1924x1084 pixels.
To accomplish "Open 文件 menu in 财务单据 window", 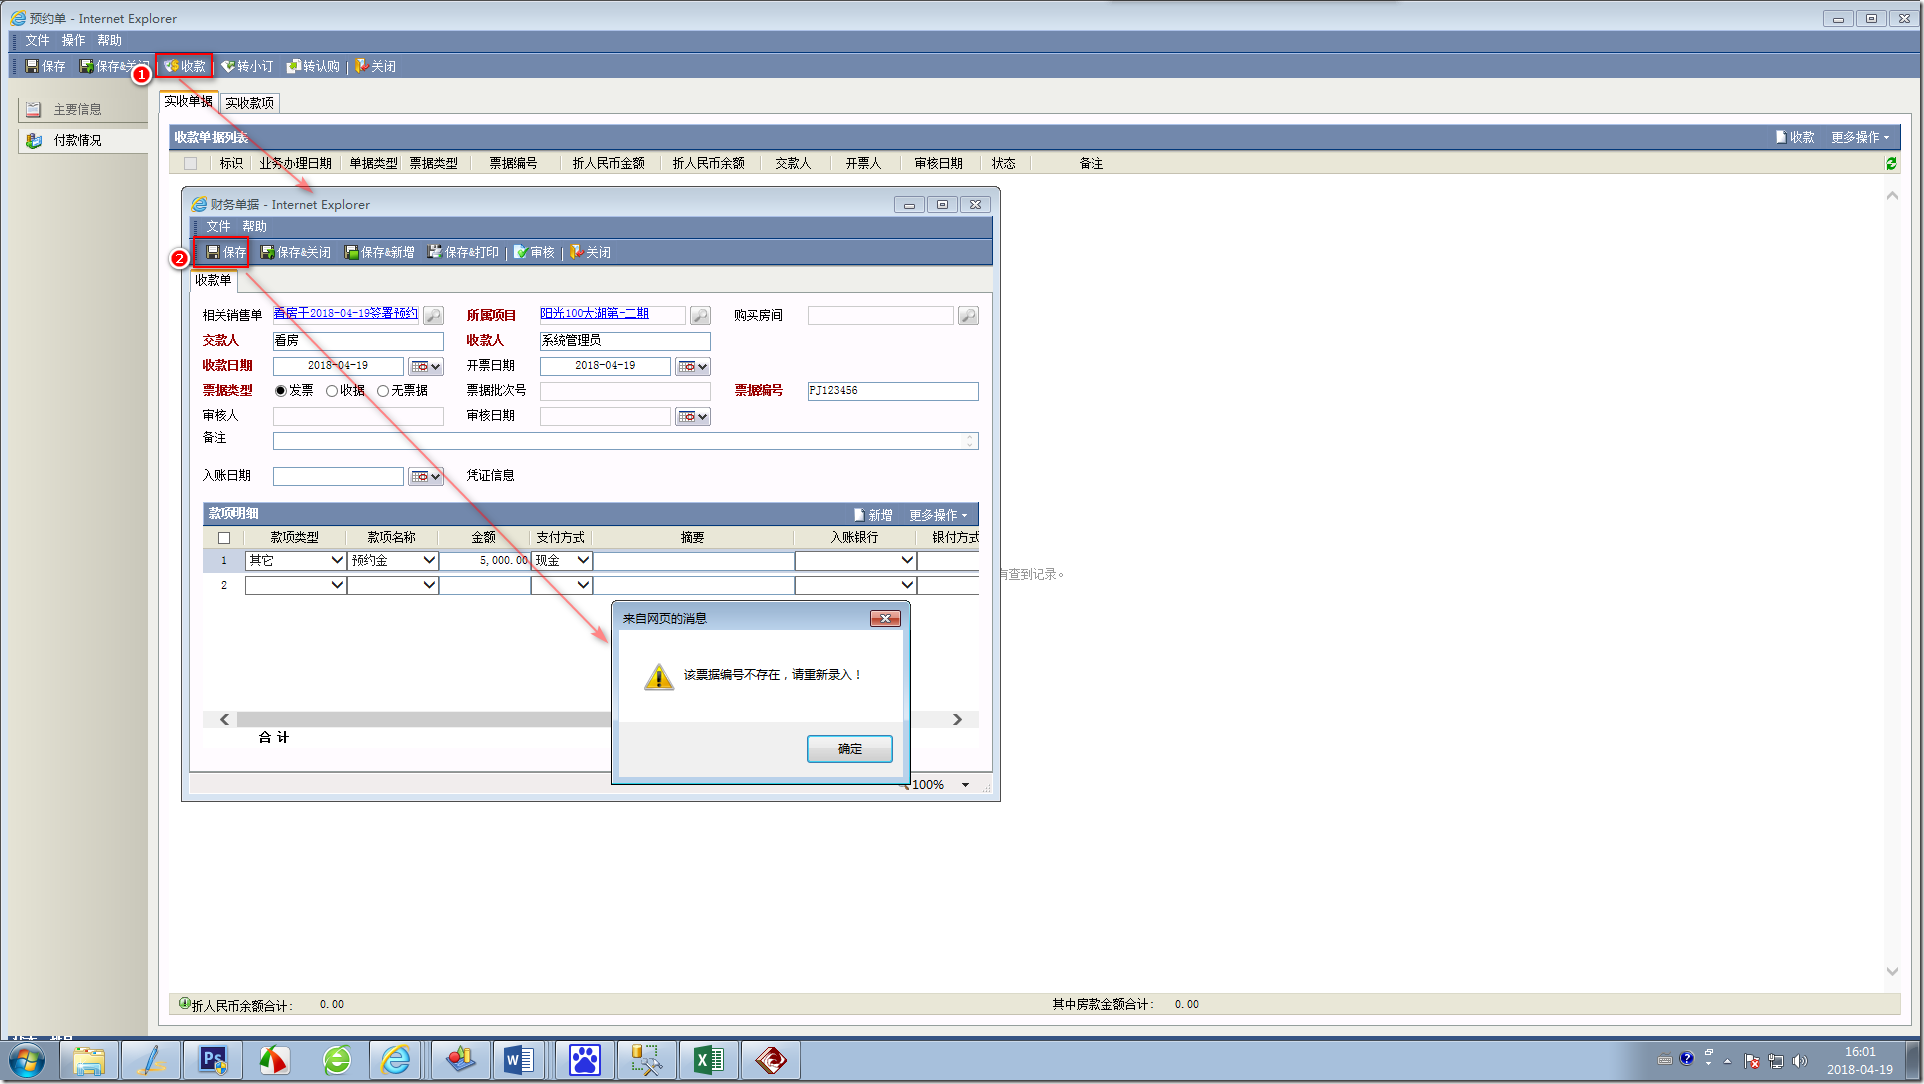I will [x=218, y=226].
